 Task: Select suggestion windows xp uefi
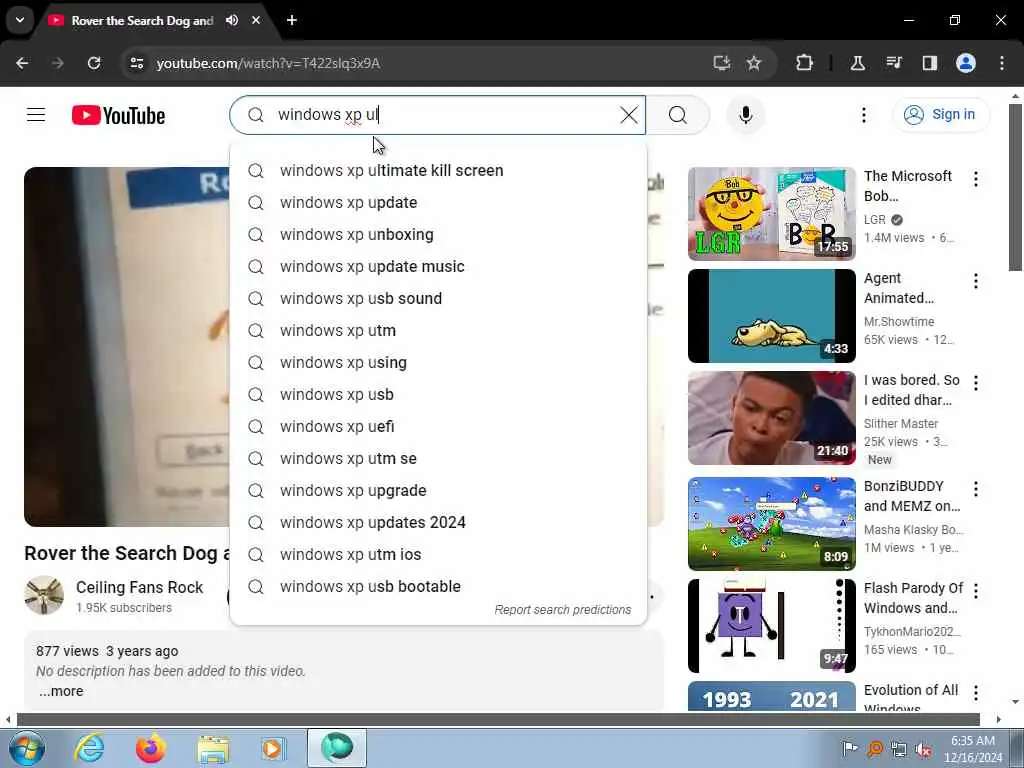tap(438, 426)
